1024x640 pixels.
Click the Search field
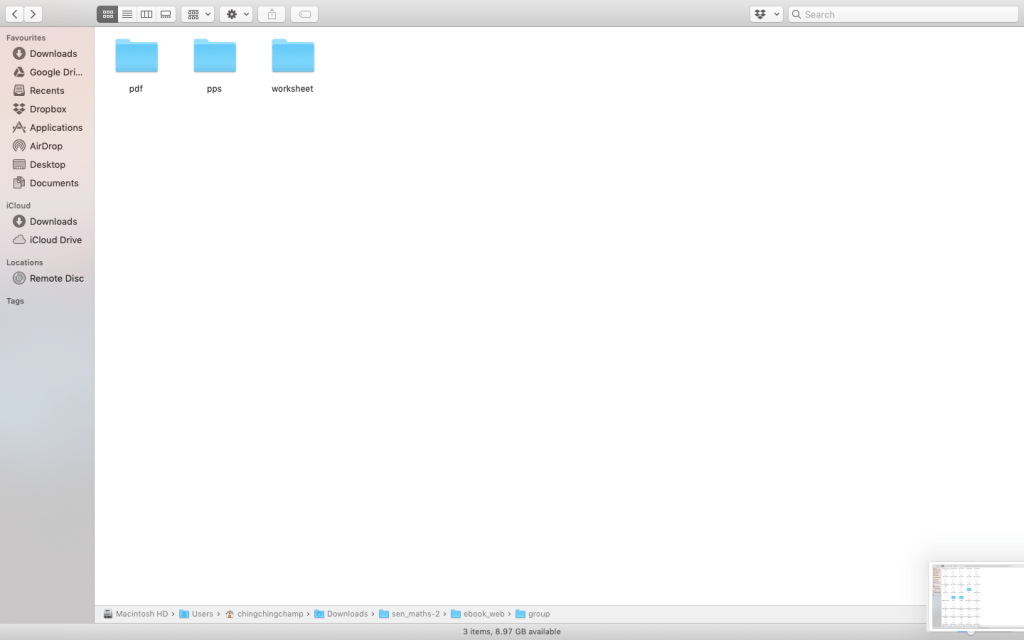click(x=905, y=14)
